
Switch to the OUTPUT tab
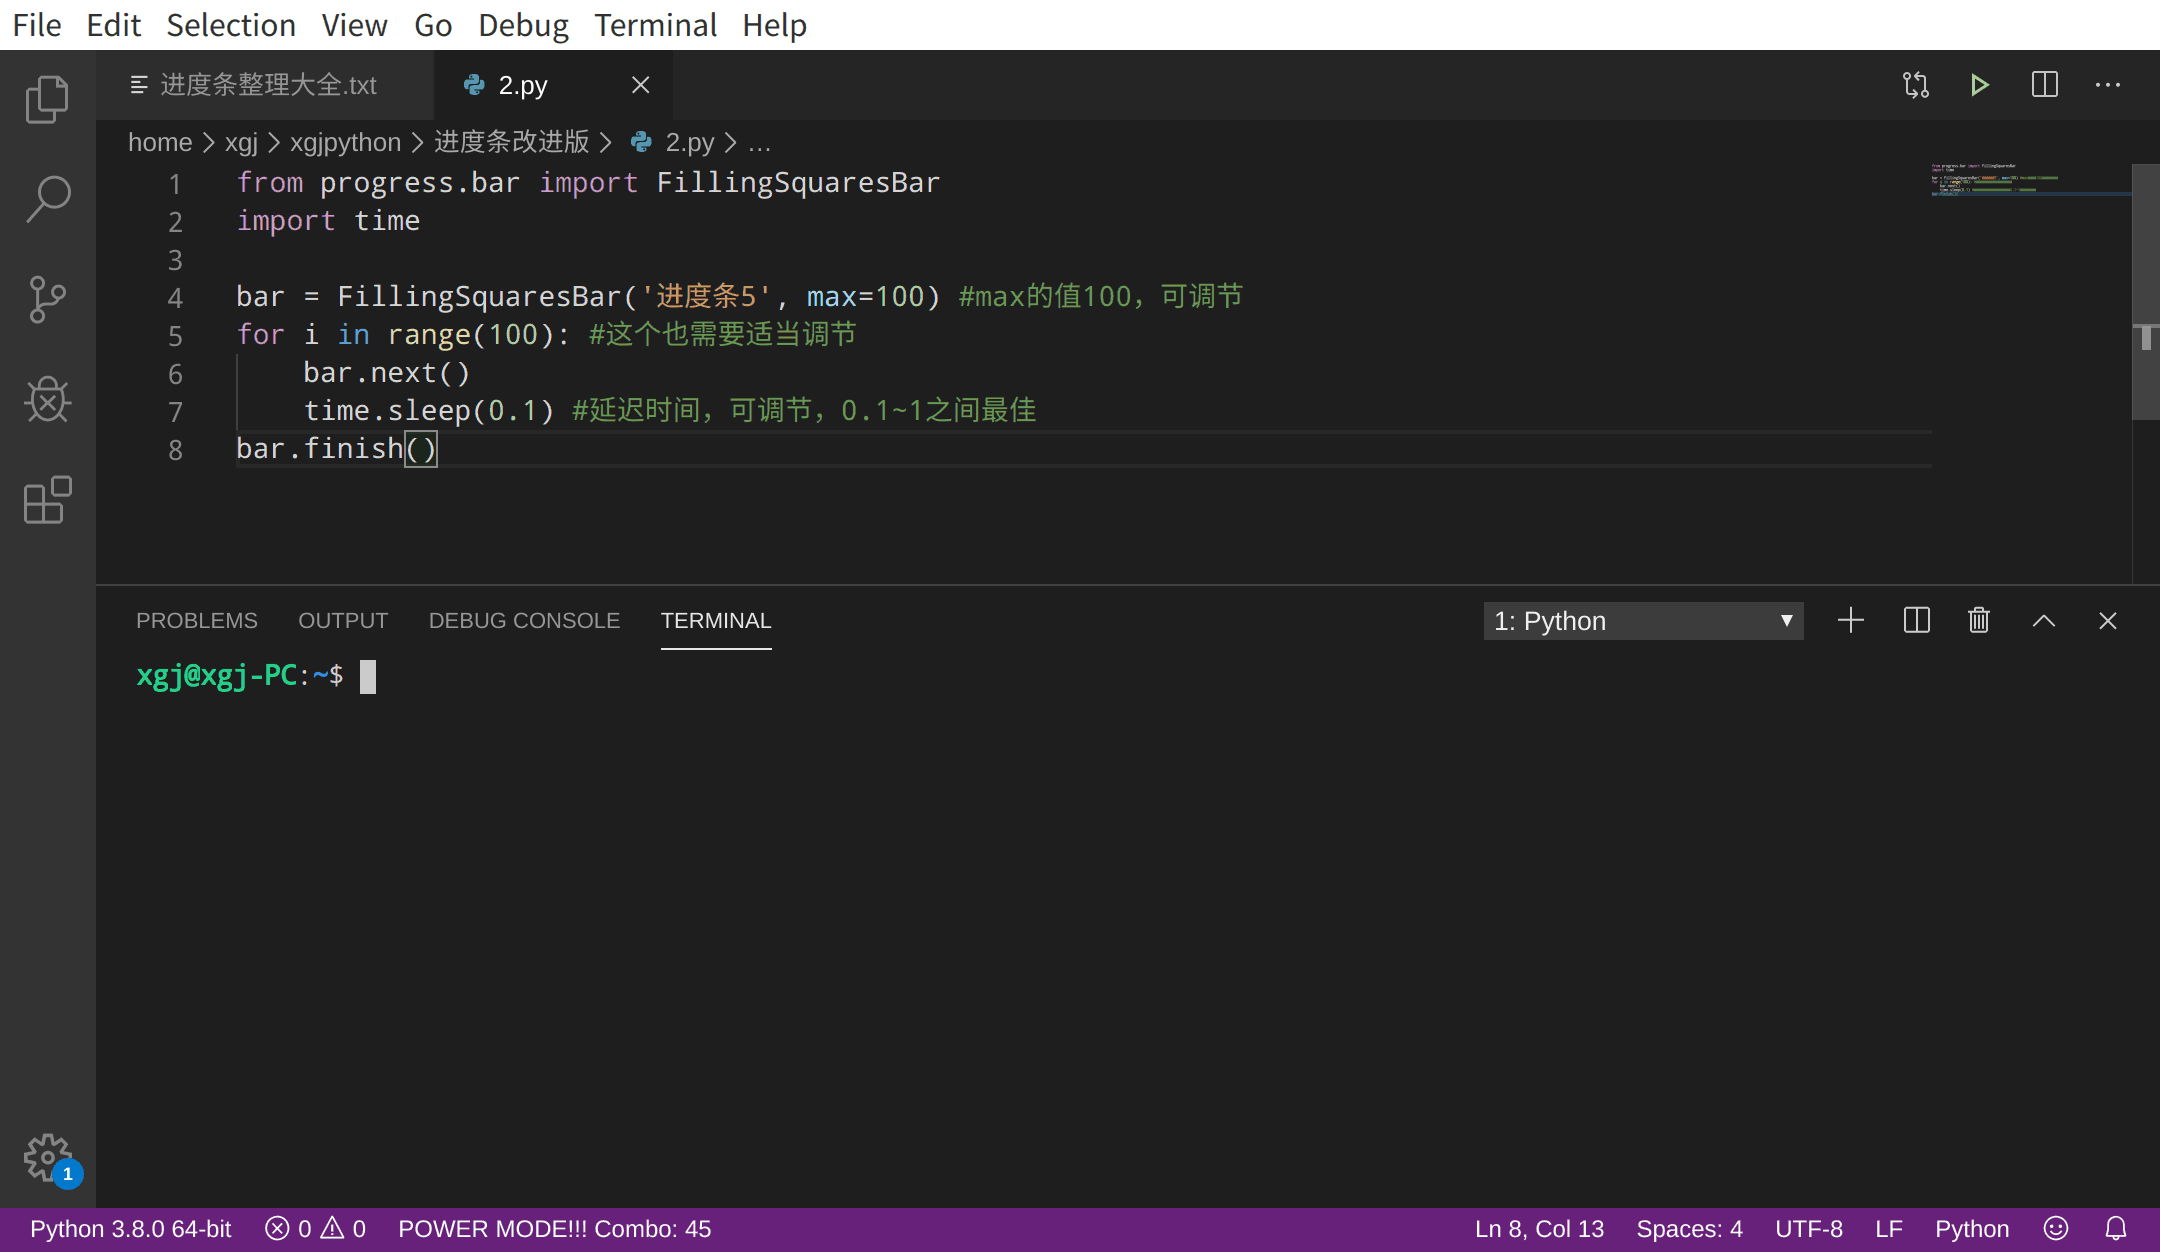tap(343, 620)
